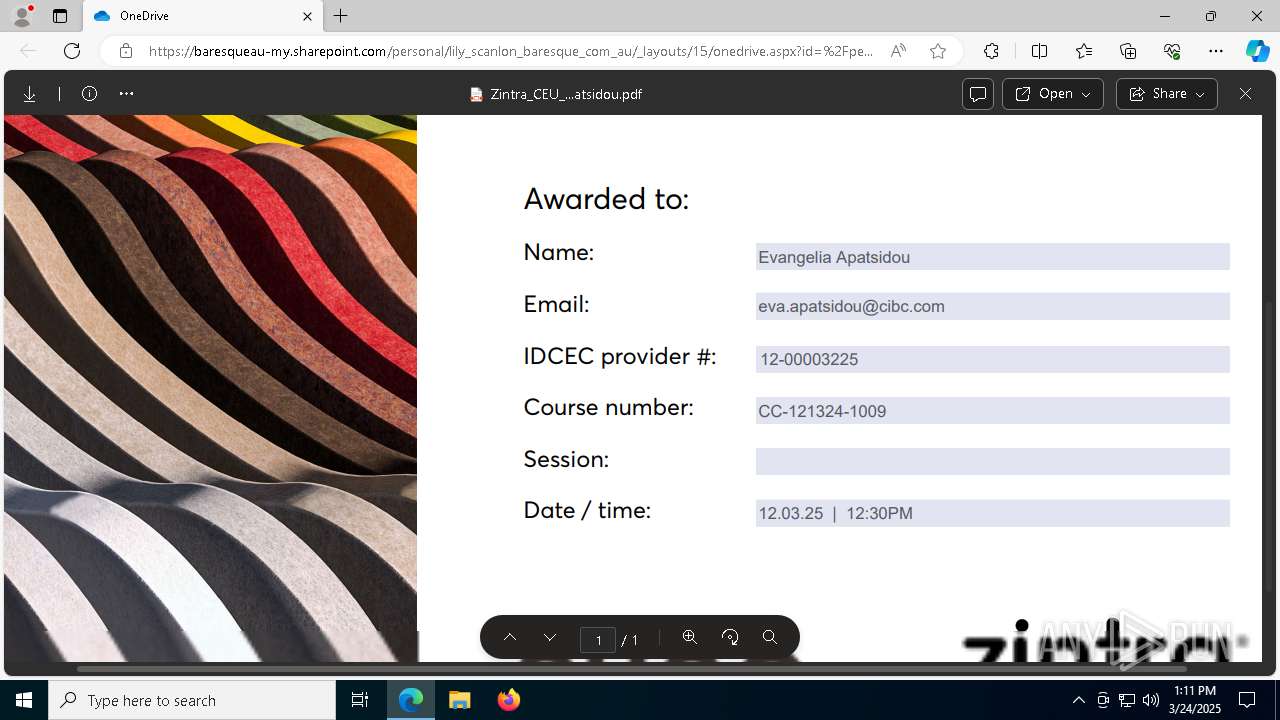1280x720 pixels.
Task: Open the more options ellipsis menu
Action: coord(126,94)
